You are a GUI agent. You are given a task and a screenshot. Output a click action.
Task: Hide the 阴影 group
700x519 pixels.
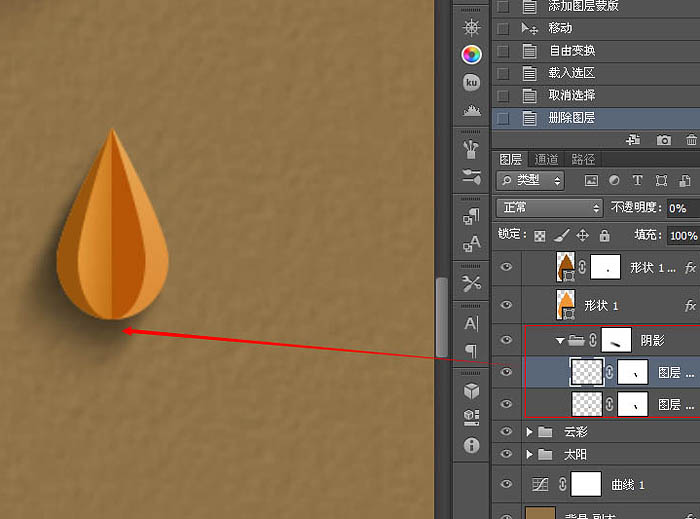coord(506,340)
